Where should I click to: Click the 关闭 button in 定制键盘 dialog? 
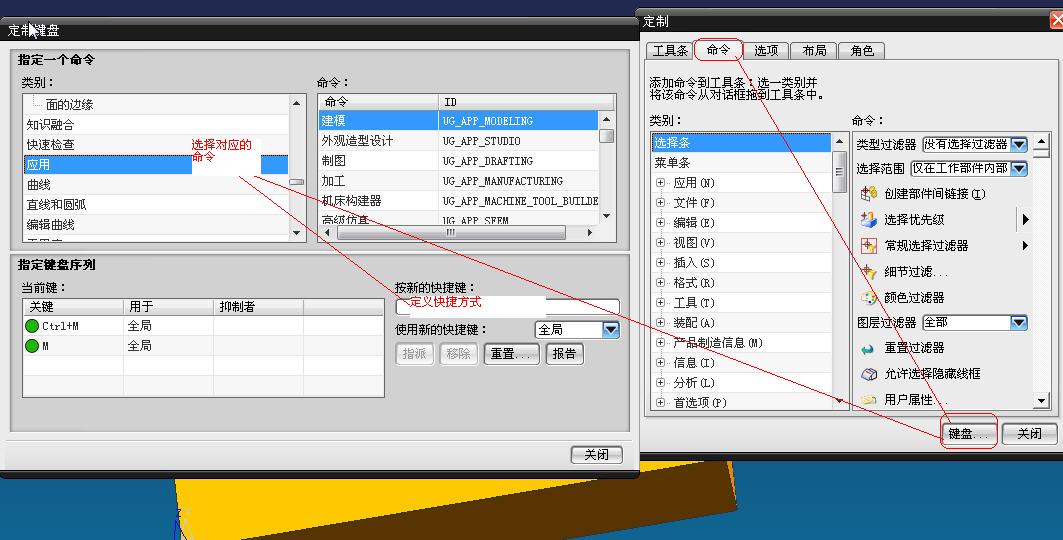coord(597,455)
